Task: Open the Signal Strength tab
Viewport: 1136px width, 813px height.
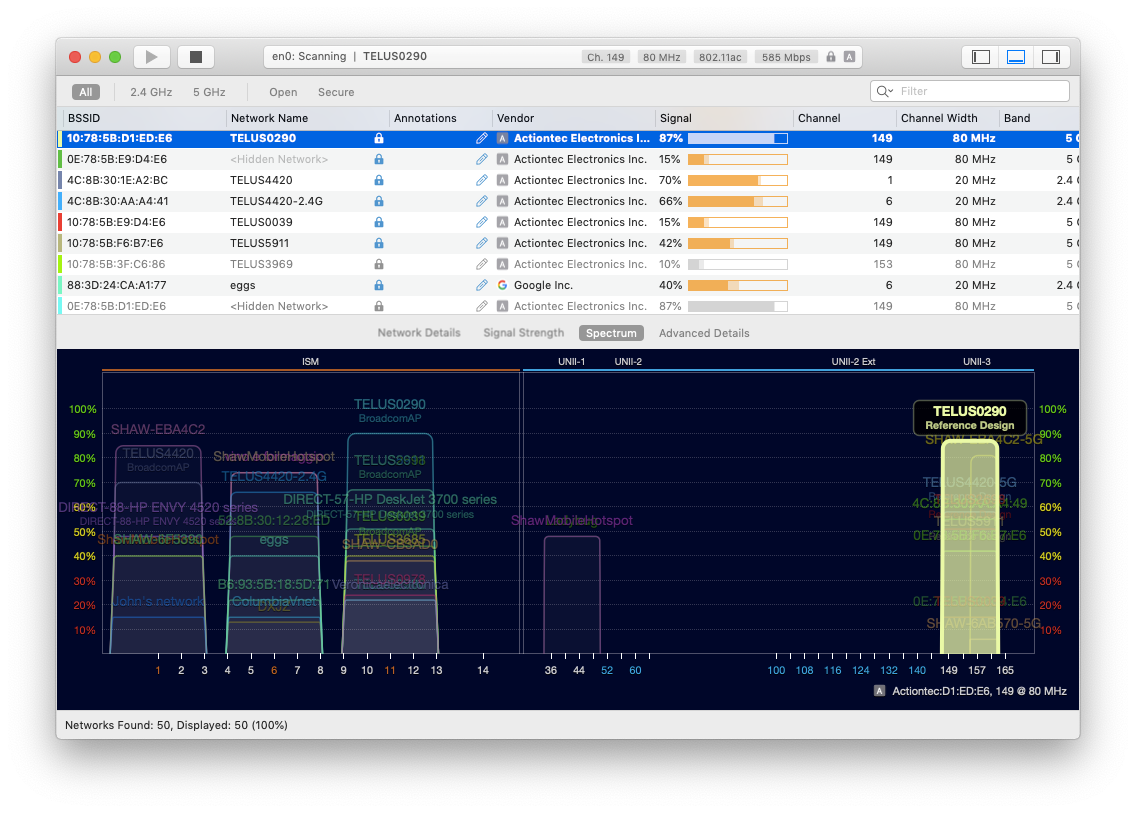Action: 523,333
